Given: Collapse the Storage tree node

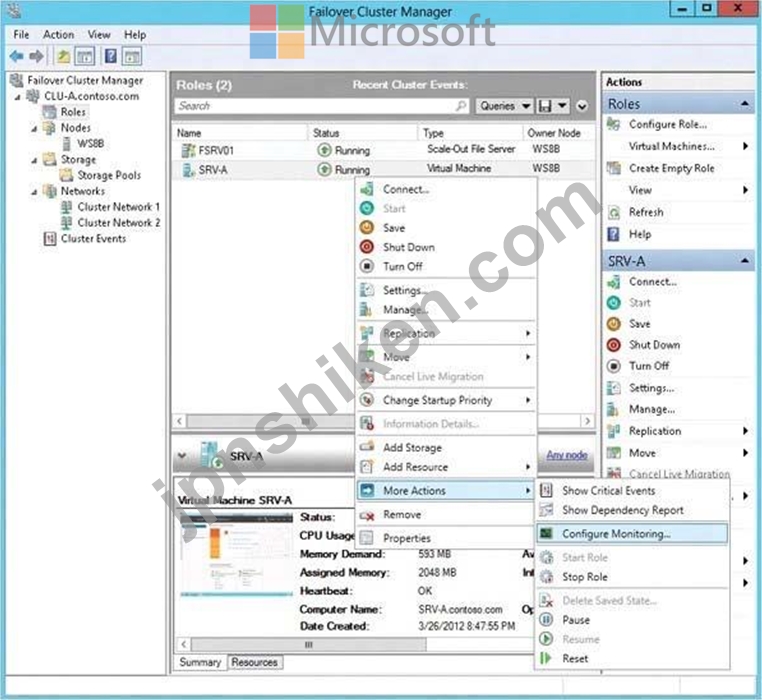Looking at the screenshot, I should [x=34, y=160].
